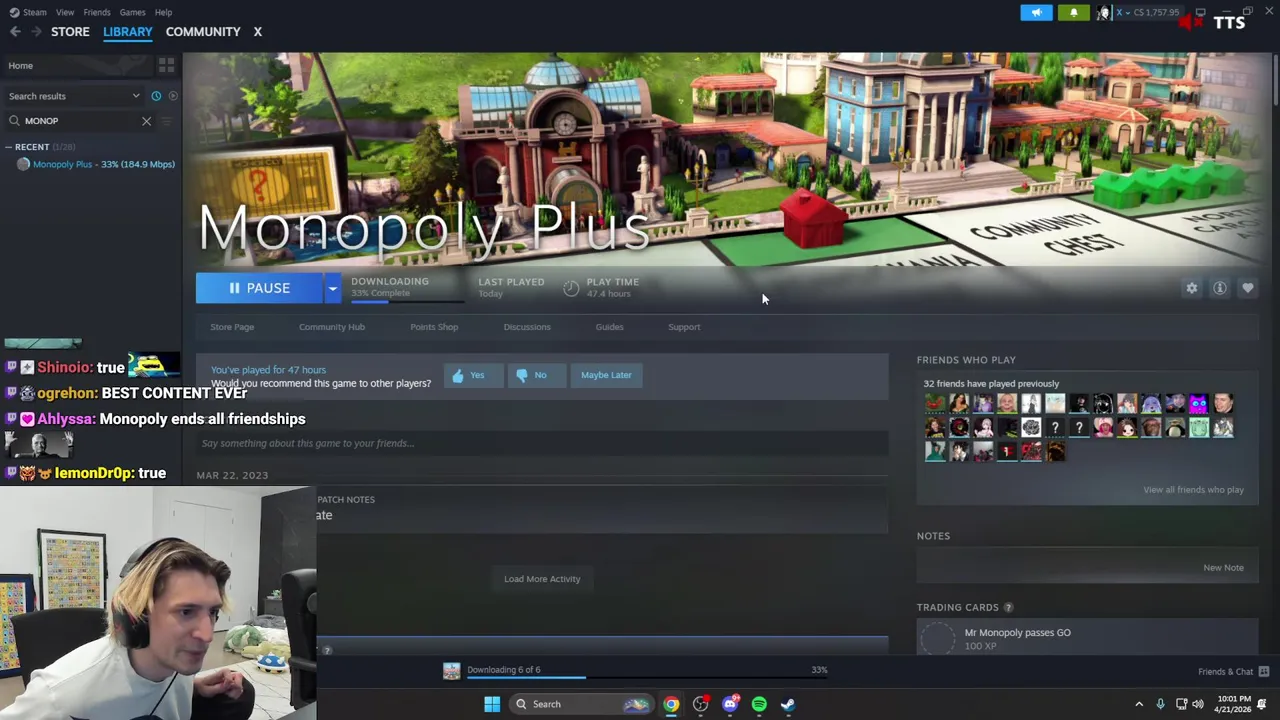Click downloading game thumbnail in bottom bar
This screenshot has width=1280, height=720.
[x=452, y=671]
